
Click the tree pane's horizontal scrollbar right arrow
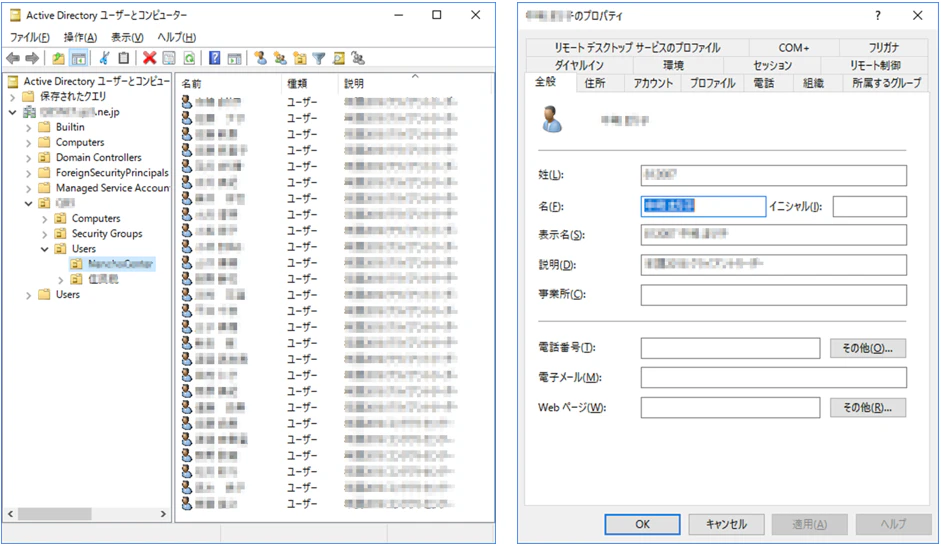tap(163, 514)
